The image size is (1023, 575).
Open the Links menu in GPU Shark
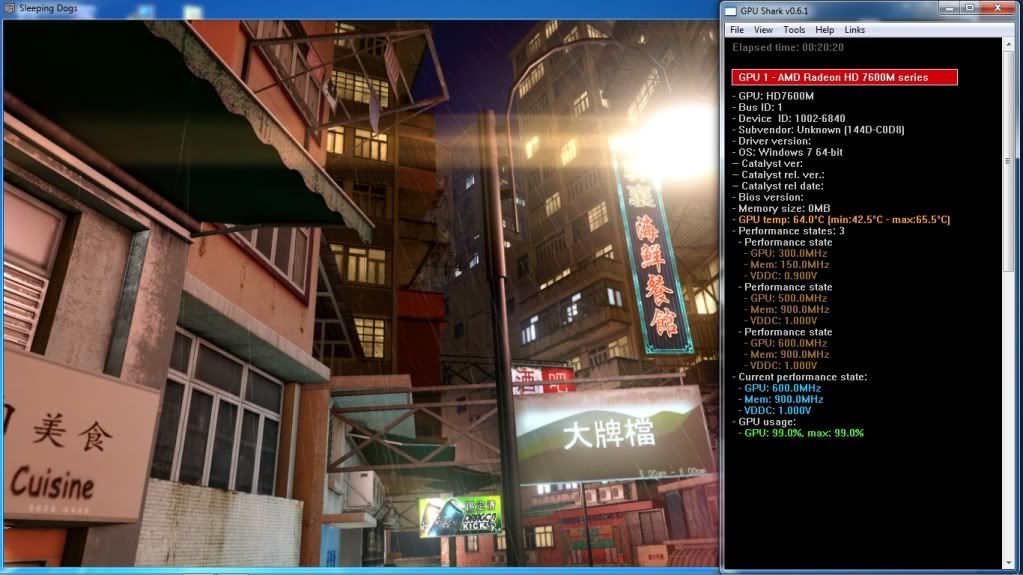(x=854, y=30)
